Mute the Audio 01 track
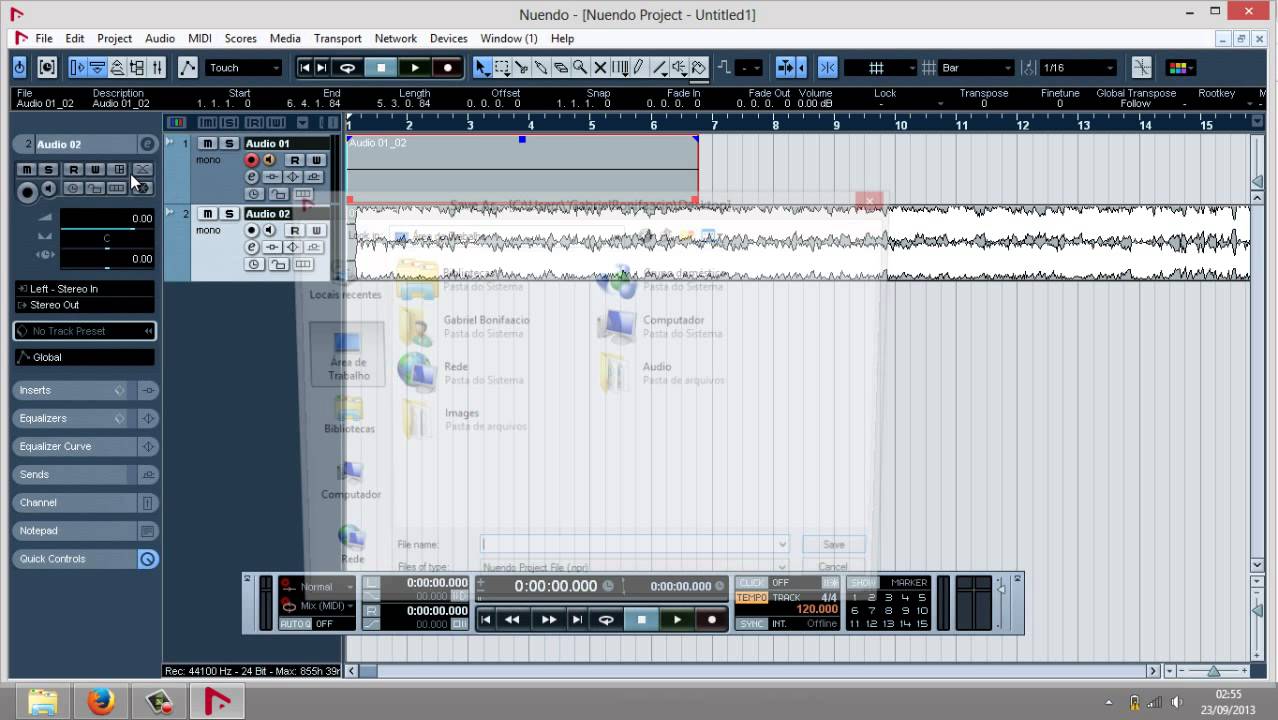Viewport: 1278px width, 720px height. click(x=208, y=143)
